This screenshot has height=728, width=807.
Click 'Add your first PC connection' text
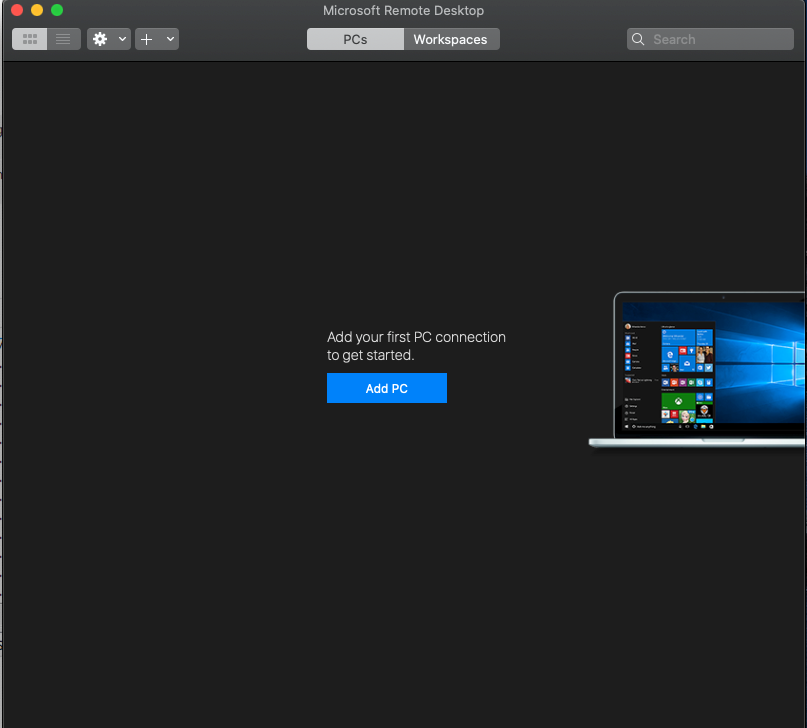click(x=416, y=337)
